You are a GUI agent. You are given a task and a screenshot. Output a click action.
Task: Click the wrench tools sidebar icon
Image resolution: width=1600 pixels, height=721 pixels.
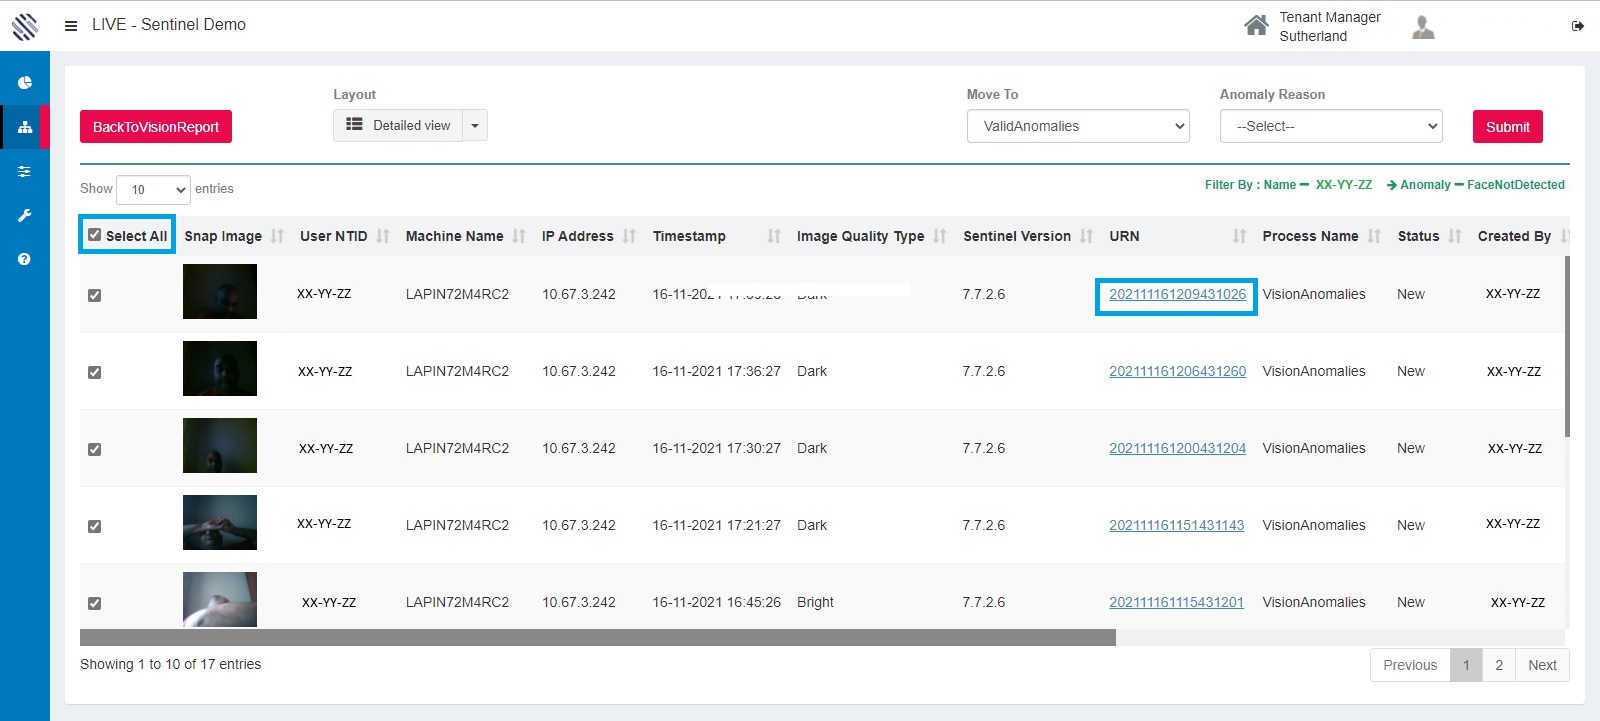(25, 215)
